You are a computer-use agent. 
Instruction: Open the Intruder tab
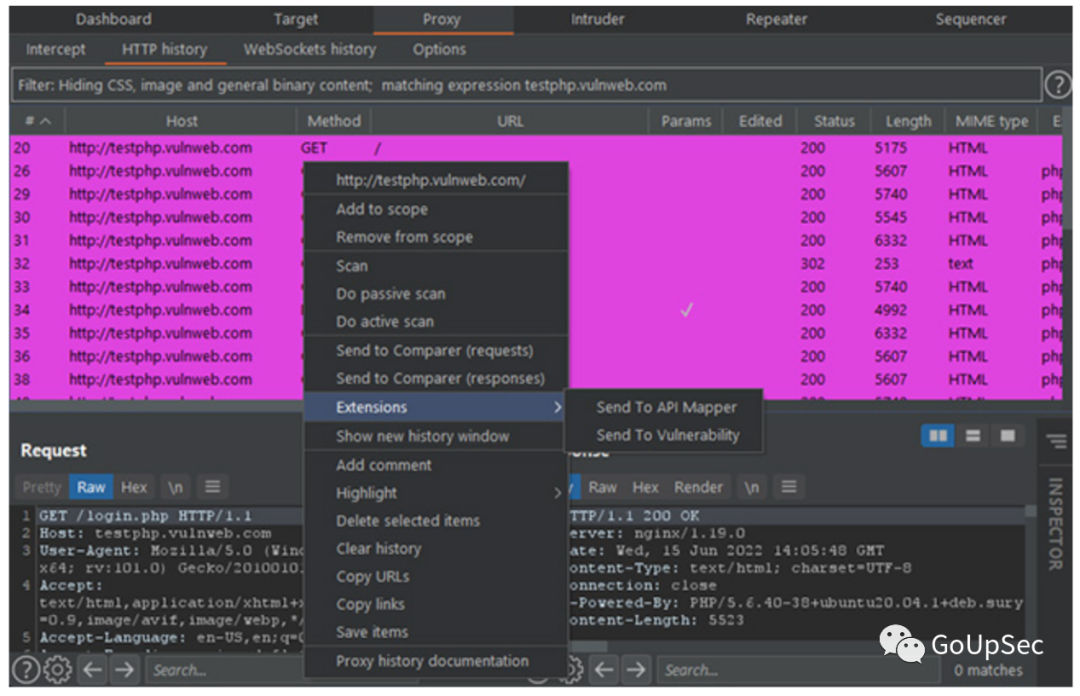click(x=597, y=19)
